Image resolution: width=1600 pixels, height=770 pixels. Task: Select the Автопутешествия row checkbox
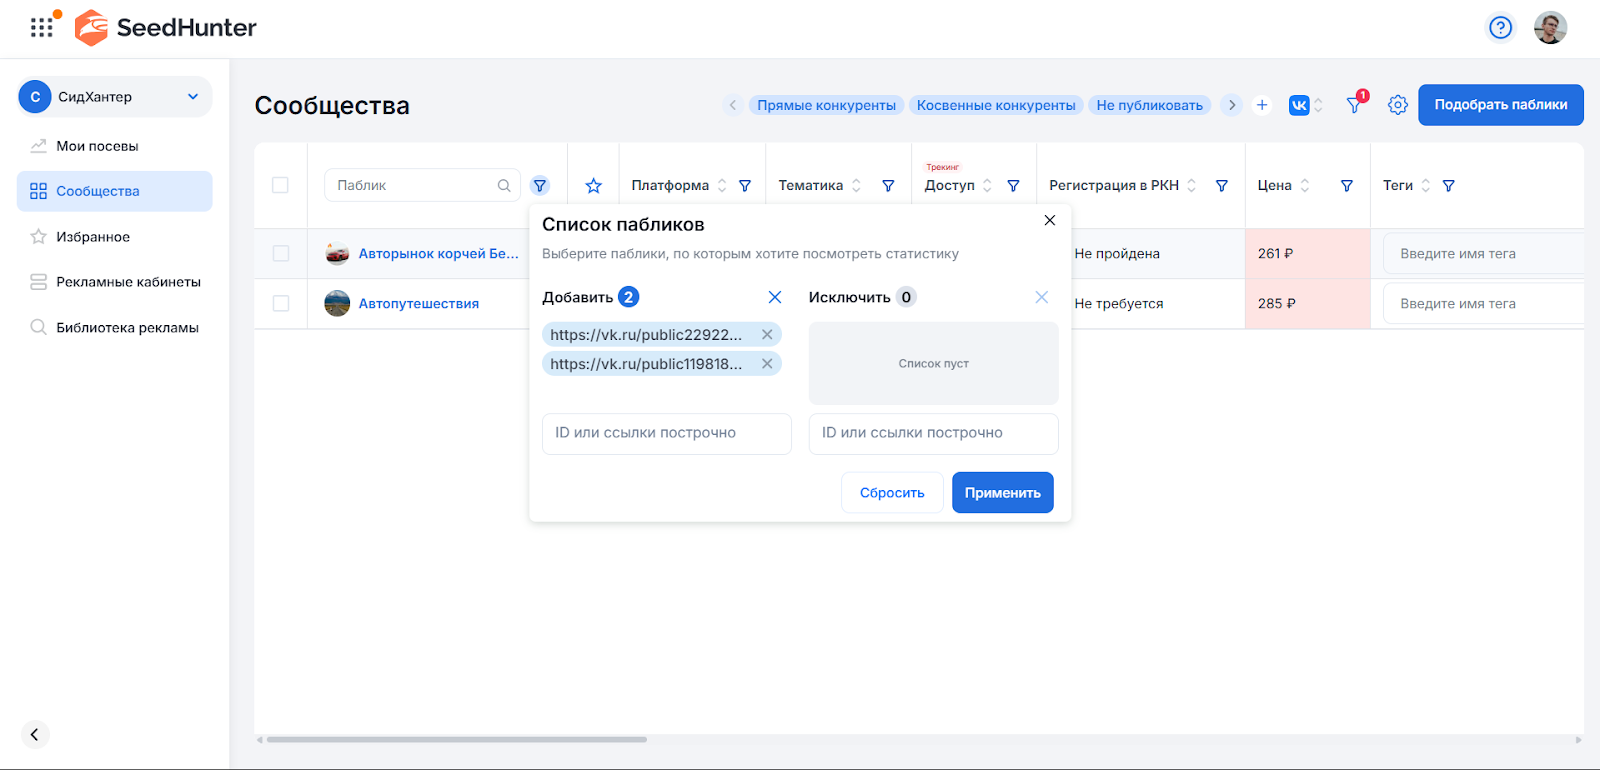pos(281,303)
